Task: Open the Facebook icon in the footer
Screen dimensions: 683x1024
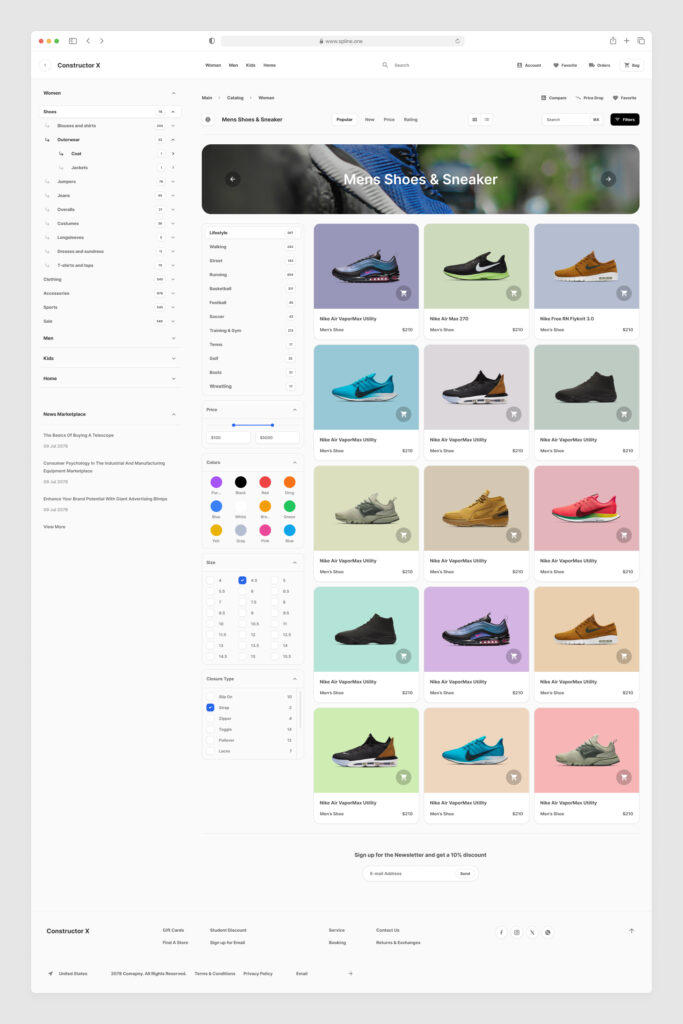Action: click(x=501, y=932)
